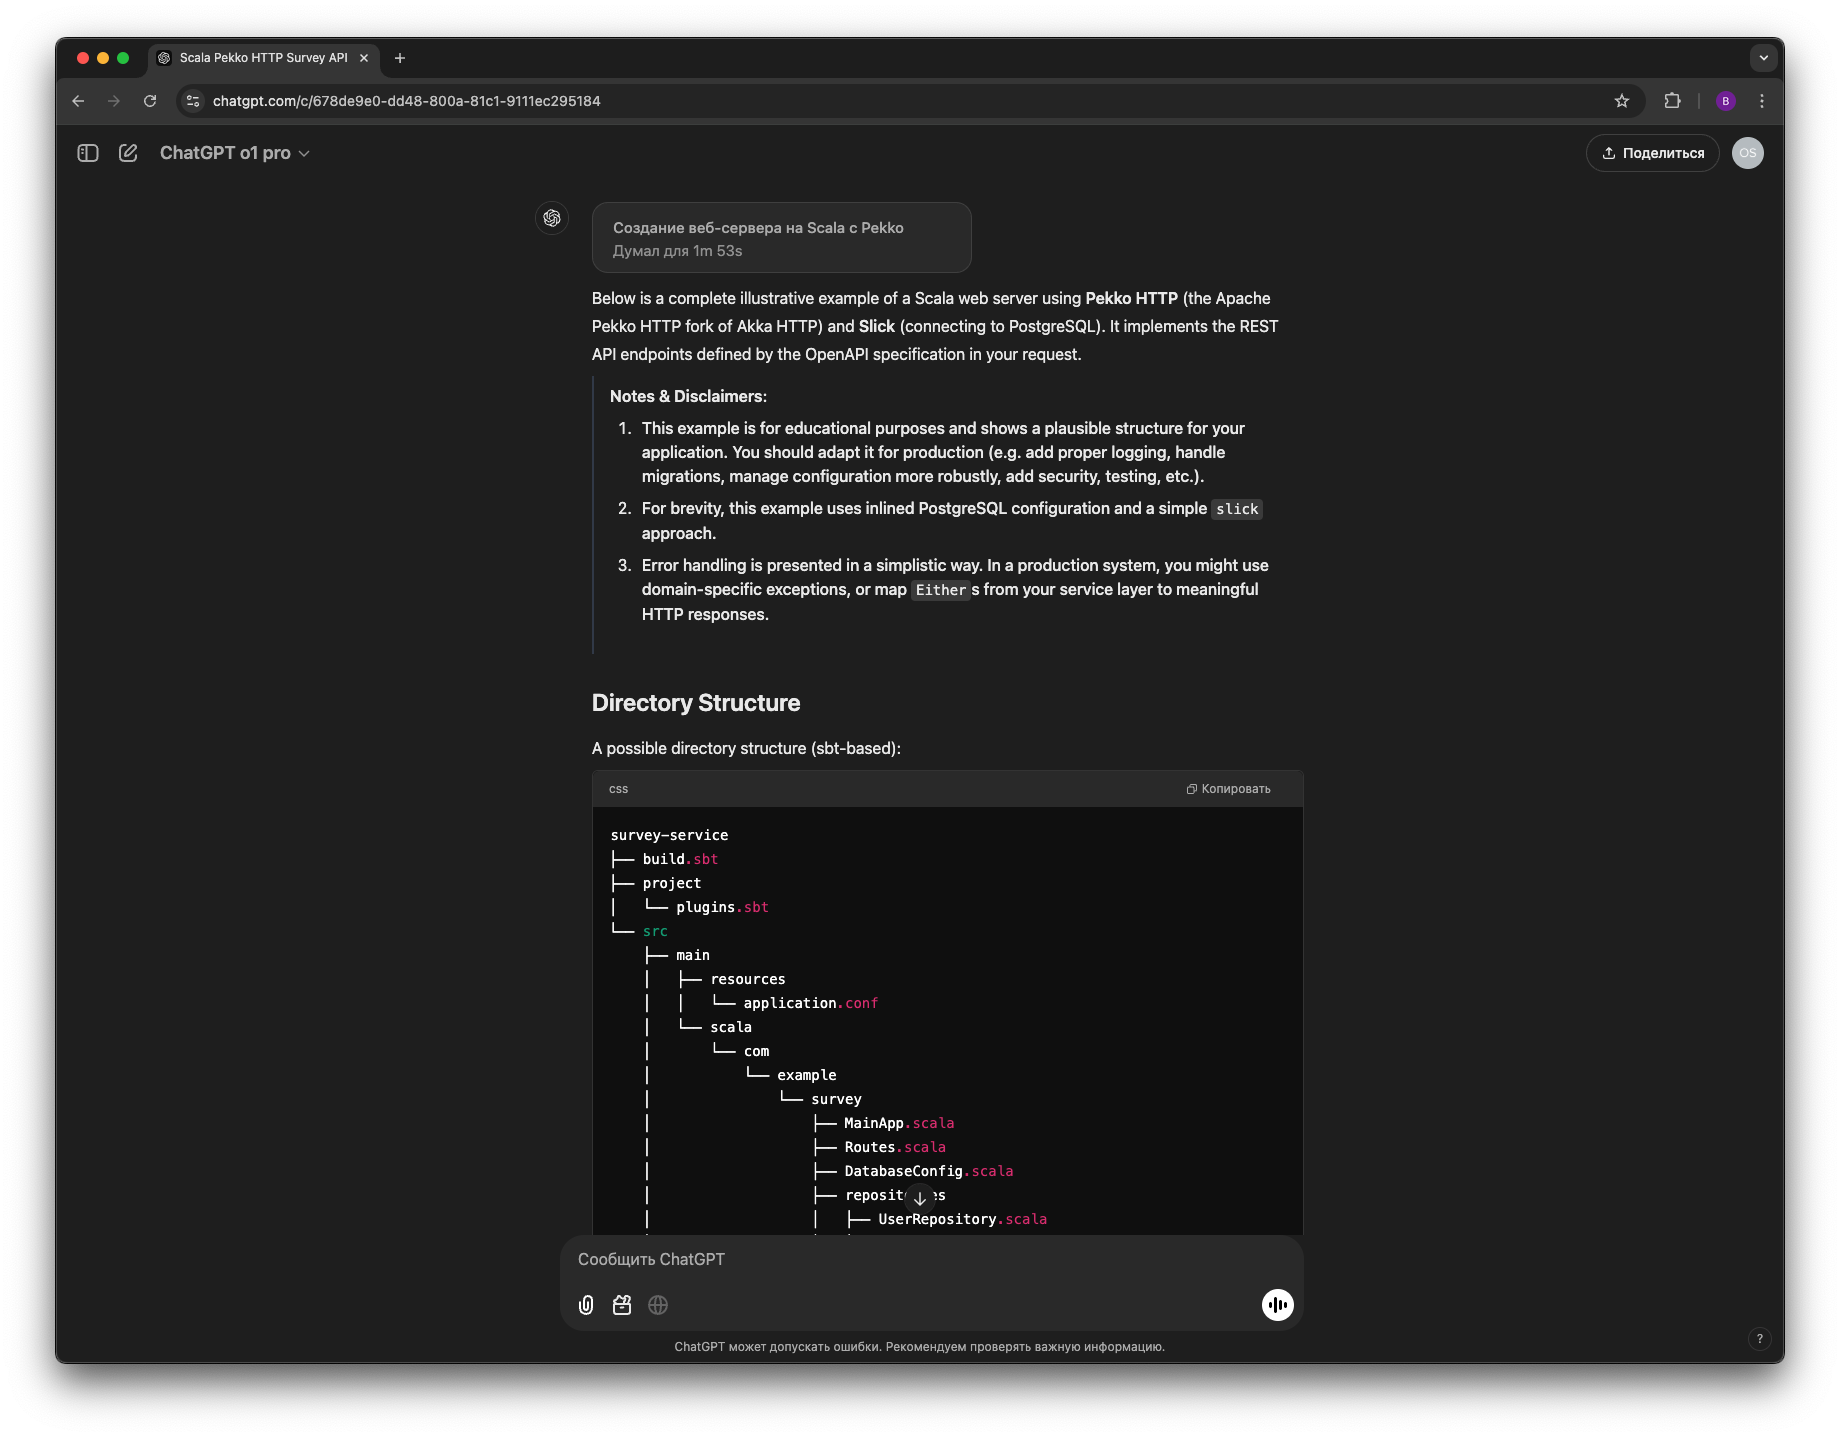The image size is (1840, 1437).
Task: Open the Chrome three-dot menu
Action: coord(1762,101)
